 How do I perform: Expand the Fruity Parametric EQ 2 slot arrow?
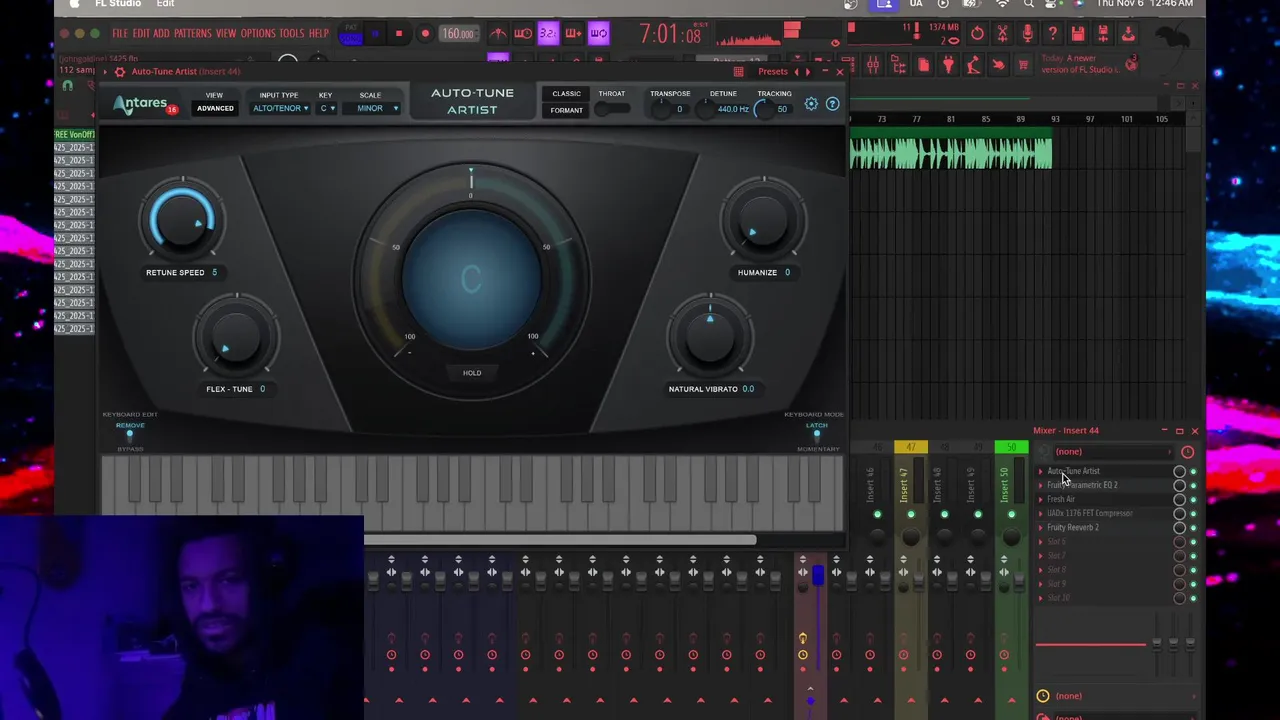coord(1040,486)
